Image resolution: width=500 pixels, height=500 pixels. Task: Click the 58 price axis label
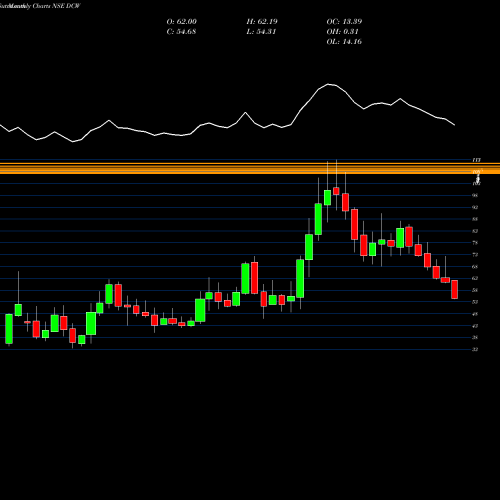475,290
